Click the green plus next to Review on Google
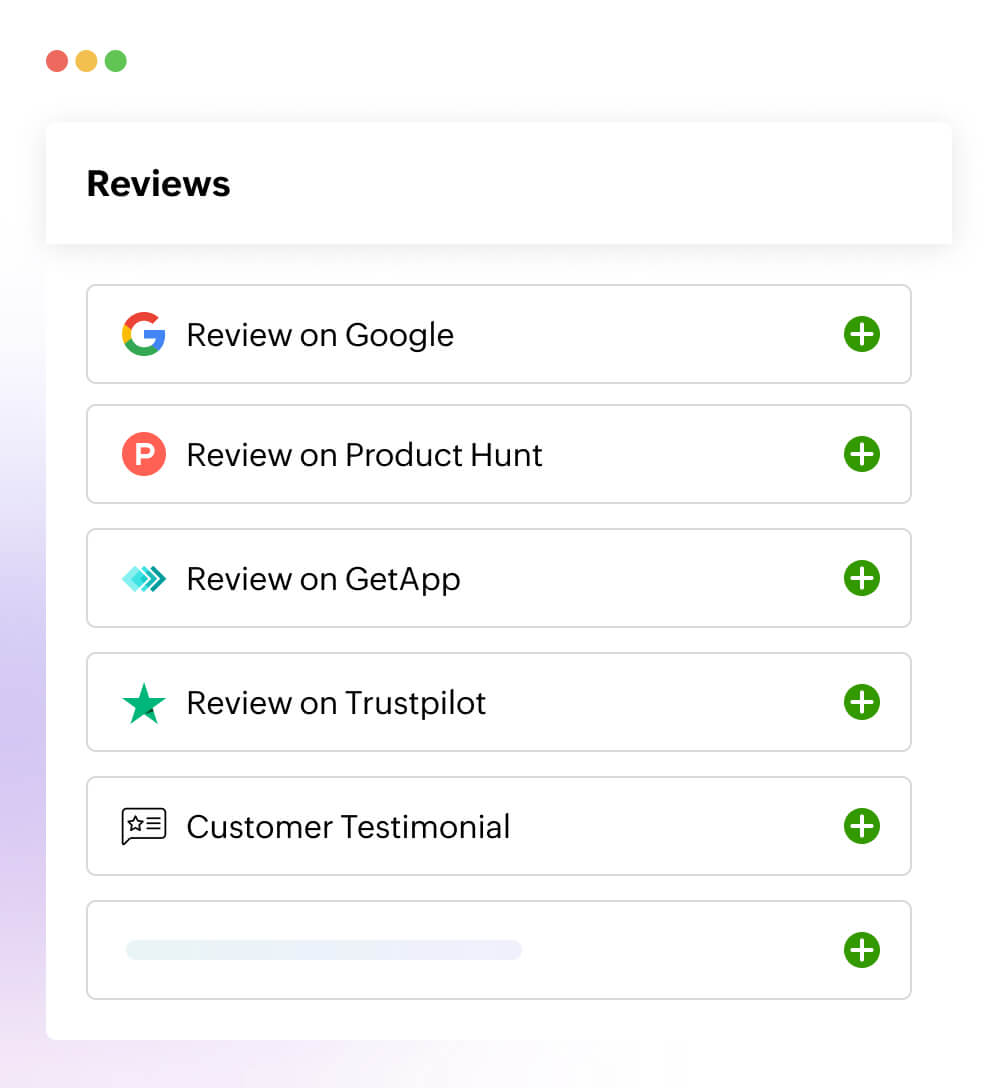The height and width of the screenshot is (1088, 1000). (861, 334)
